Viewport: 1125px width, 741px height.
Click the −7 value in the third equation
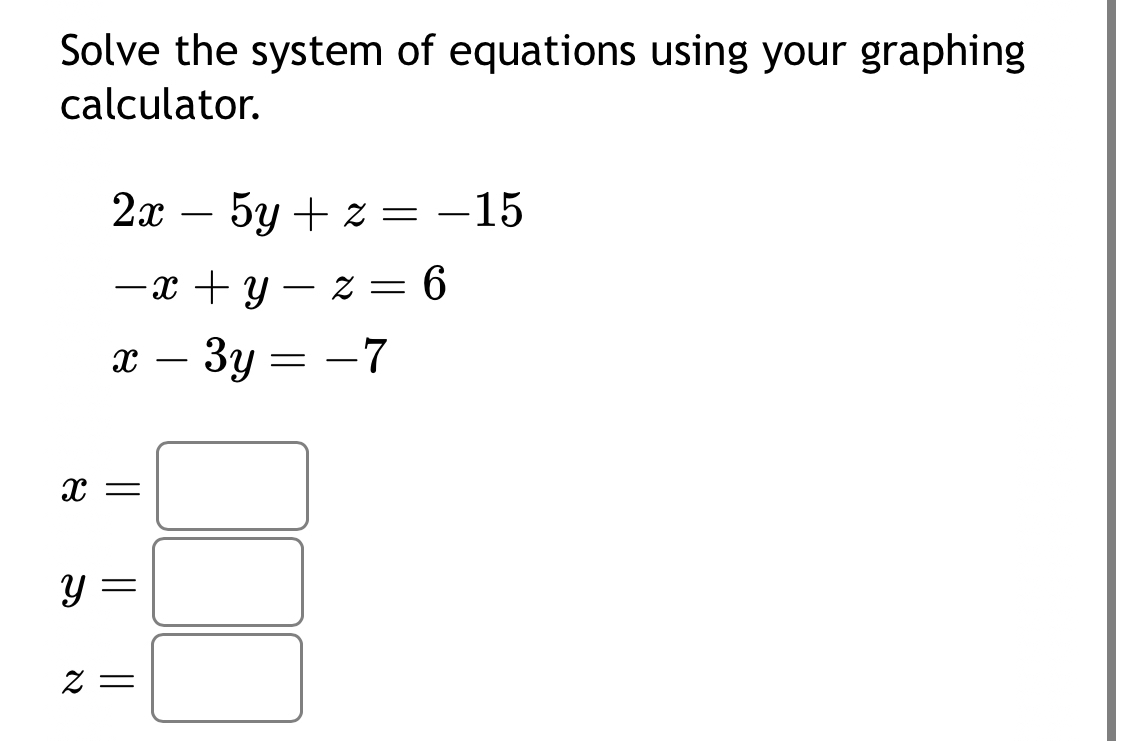pyautogui.click(x=358, y=357)
